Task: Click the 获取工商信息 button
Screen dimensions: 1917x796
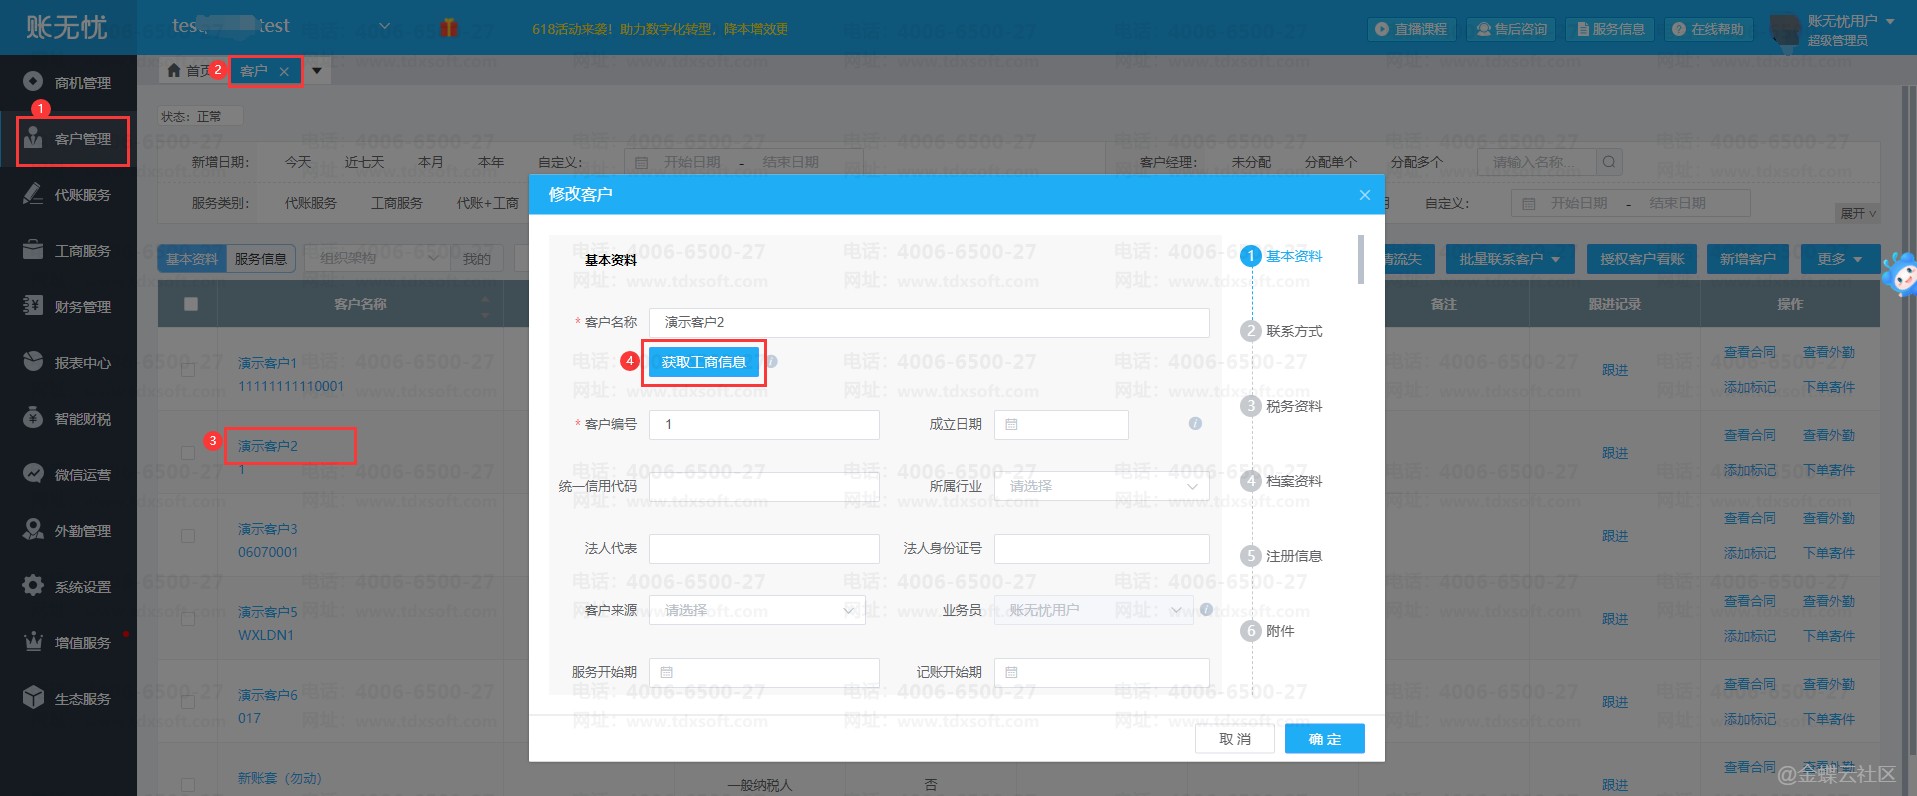Action: pyautogui.click(x=703, y=362)
